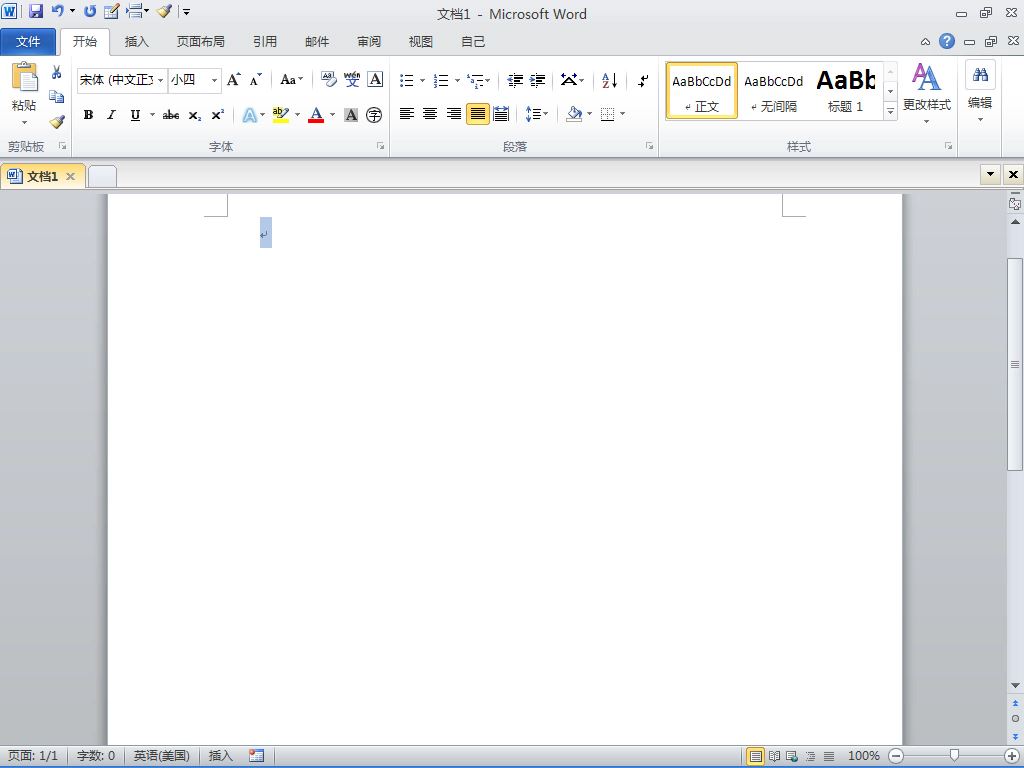Click the bullet list icon
The height and width of the screenshot is (768, 1024).
(407, 80)
